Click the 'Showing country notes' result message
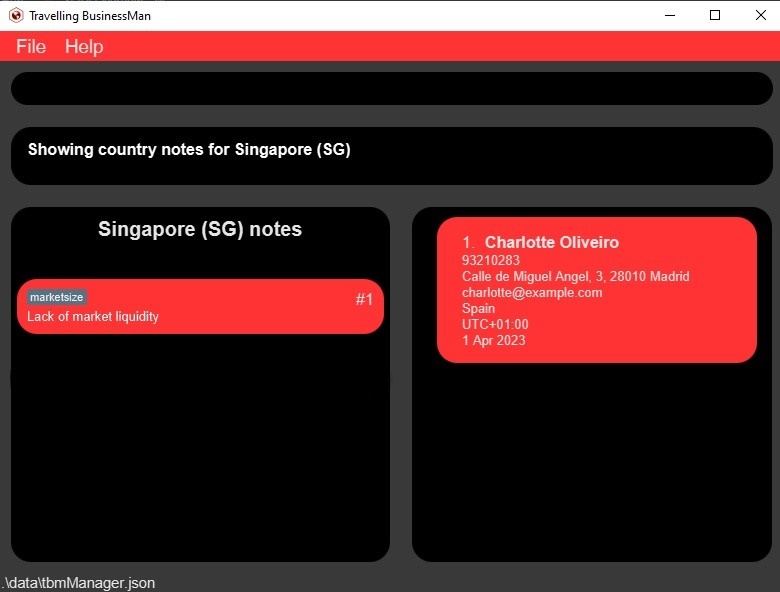This screenshot has width=780, height=592. tap(189, 149)
